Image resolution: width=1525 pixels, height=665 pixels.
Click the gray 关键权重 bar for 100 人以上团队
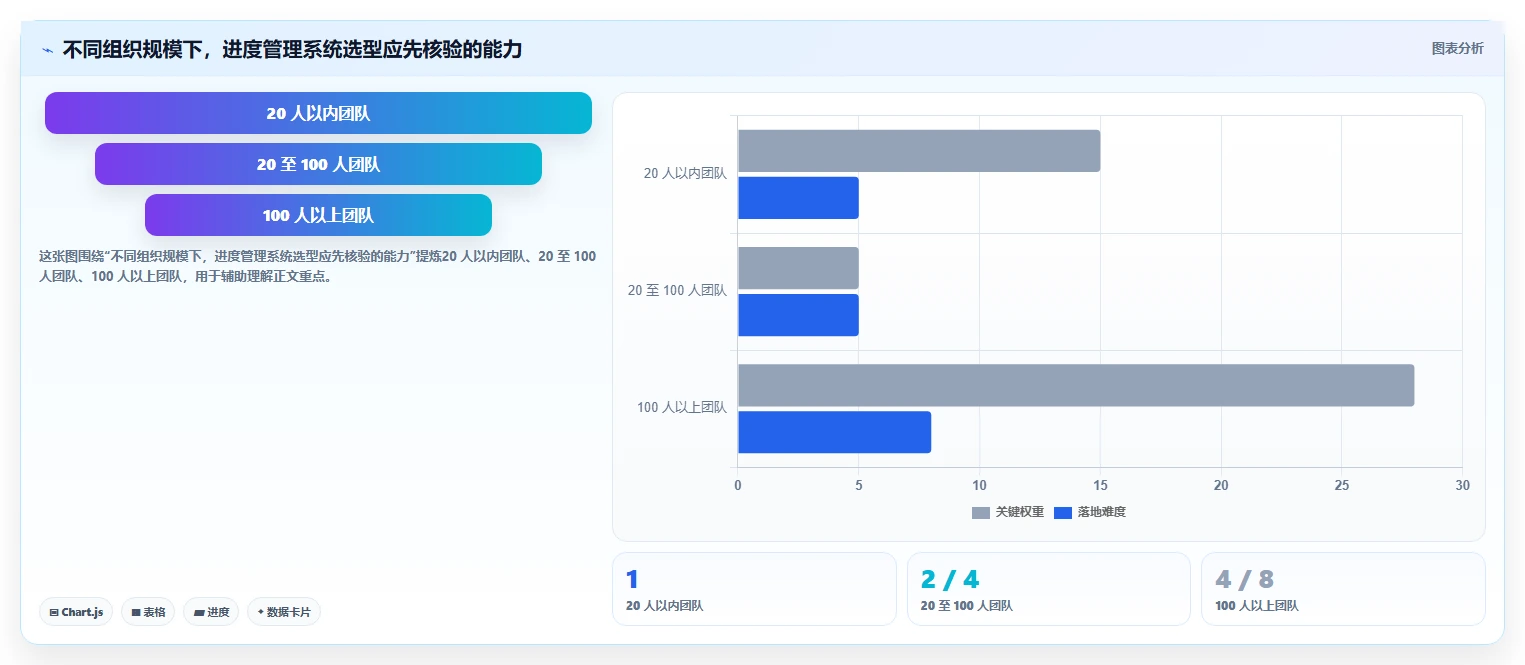(1076, 385)
